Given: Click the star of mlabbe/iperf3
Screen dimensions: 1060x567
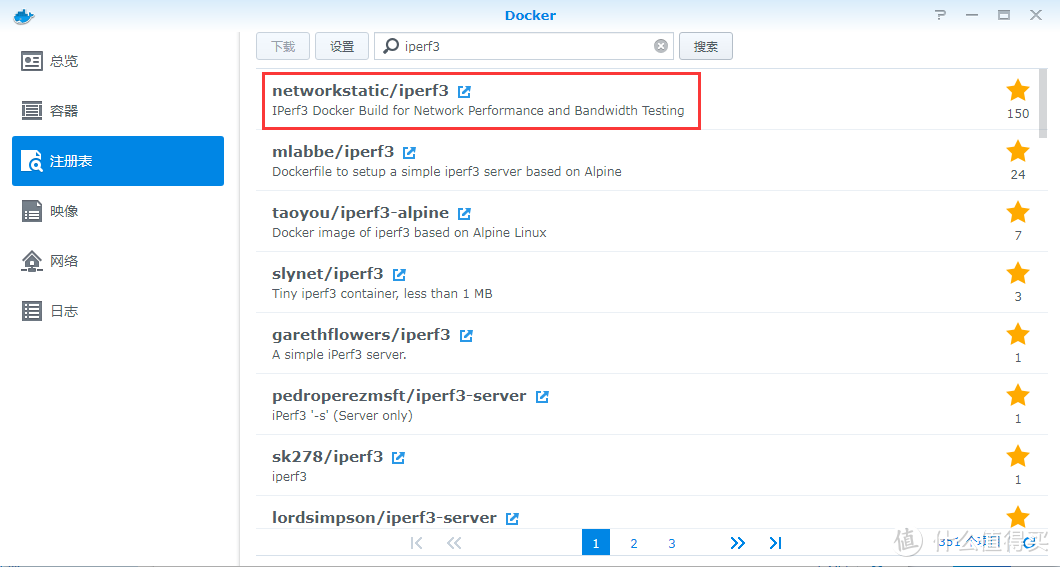Looking at the screenshot, I should pyautogui.click(x=1017, y=151).
